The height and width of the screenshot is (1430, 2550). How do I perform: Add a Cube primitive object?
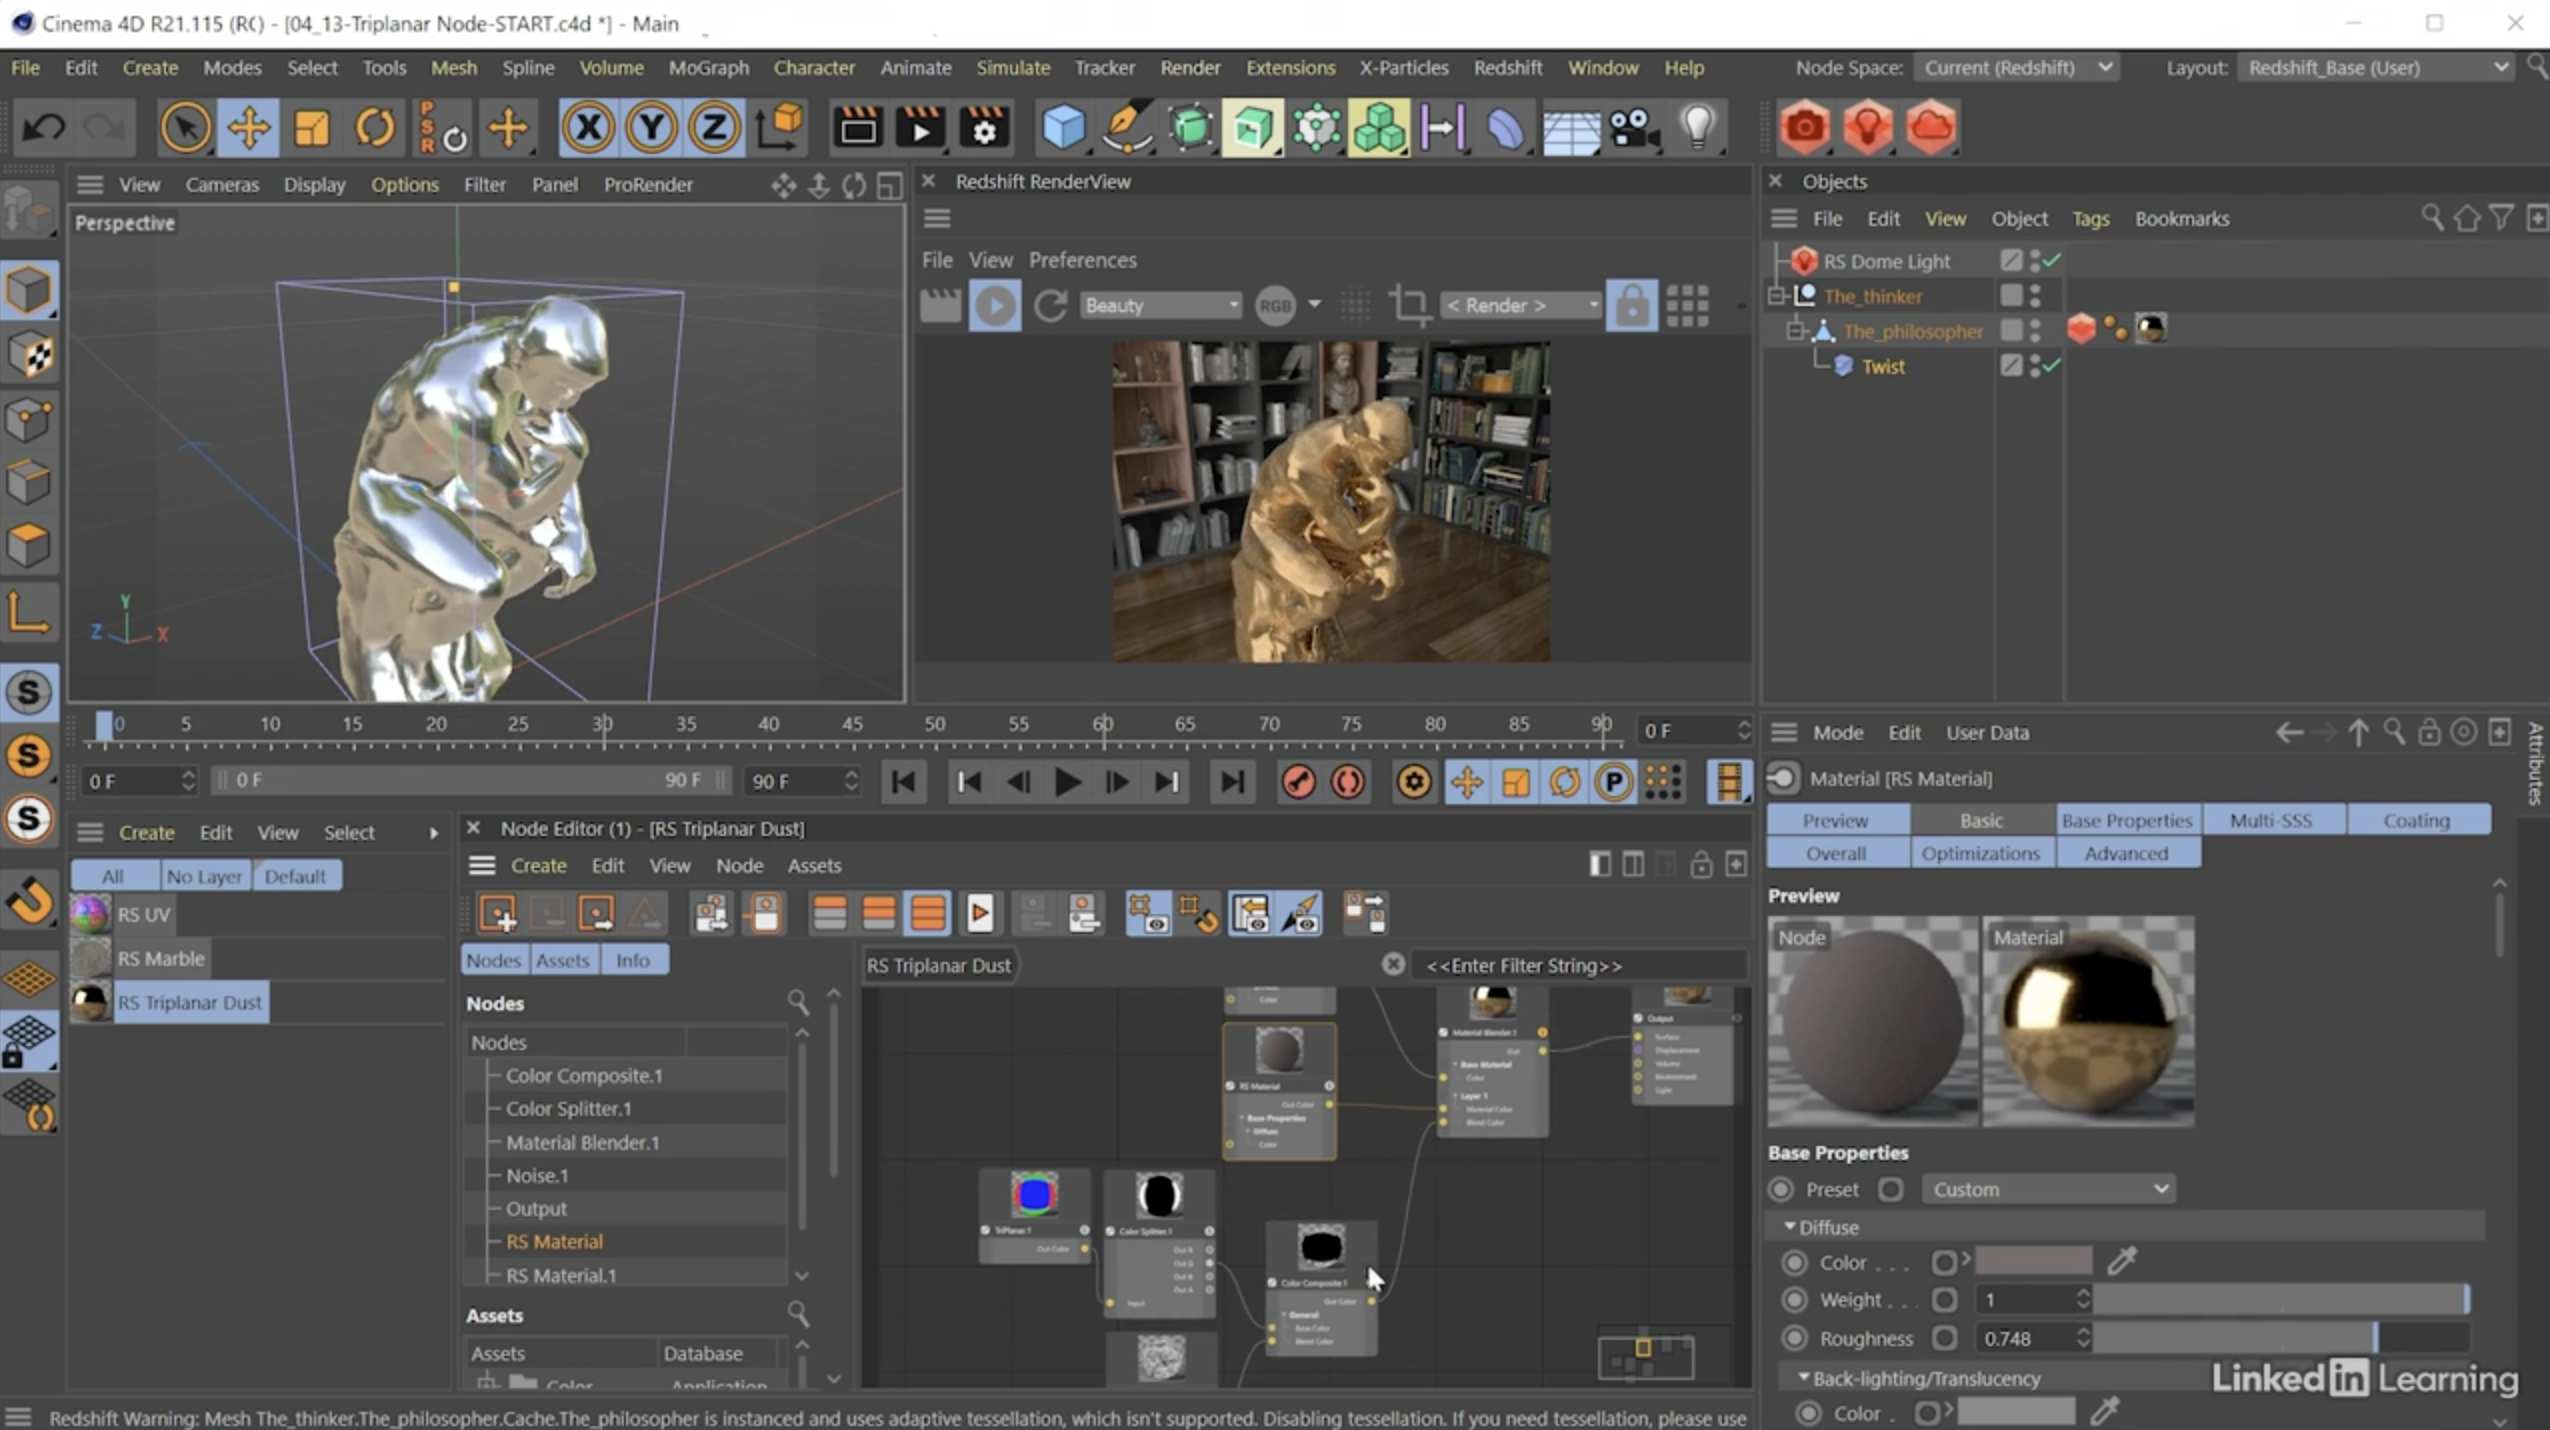tap(1063, 128)
